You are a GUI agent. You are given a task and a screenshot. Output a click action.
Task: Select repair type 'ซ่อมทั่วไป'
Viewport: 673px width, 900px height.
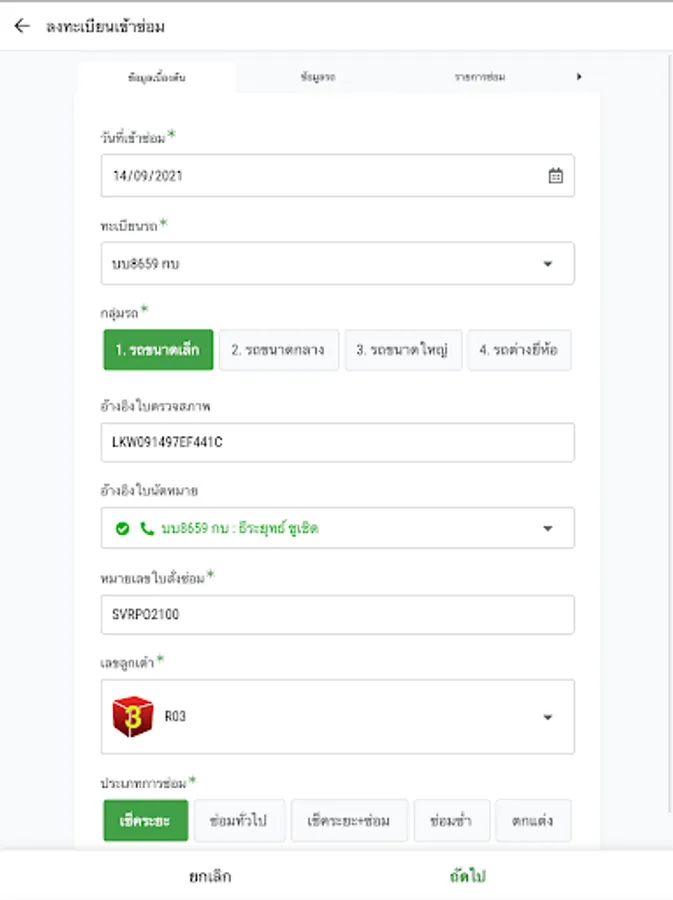[240, 821]
